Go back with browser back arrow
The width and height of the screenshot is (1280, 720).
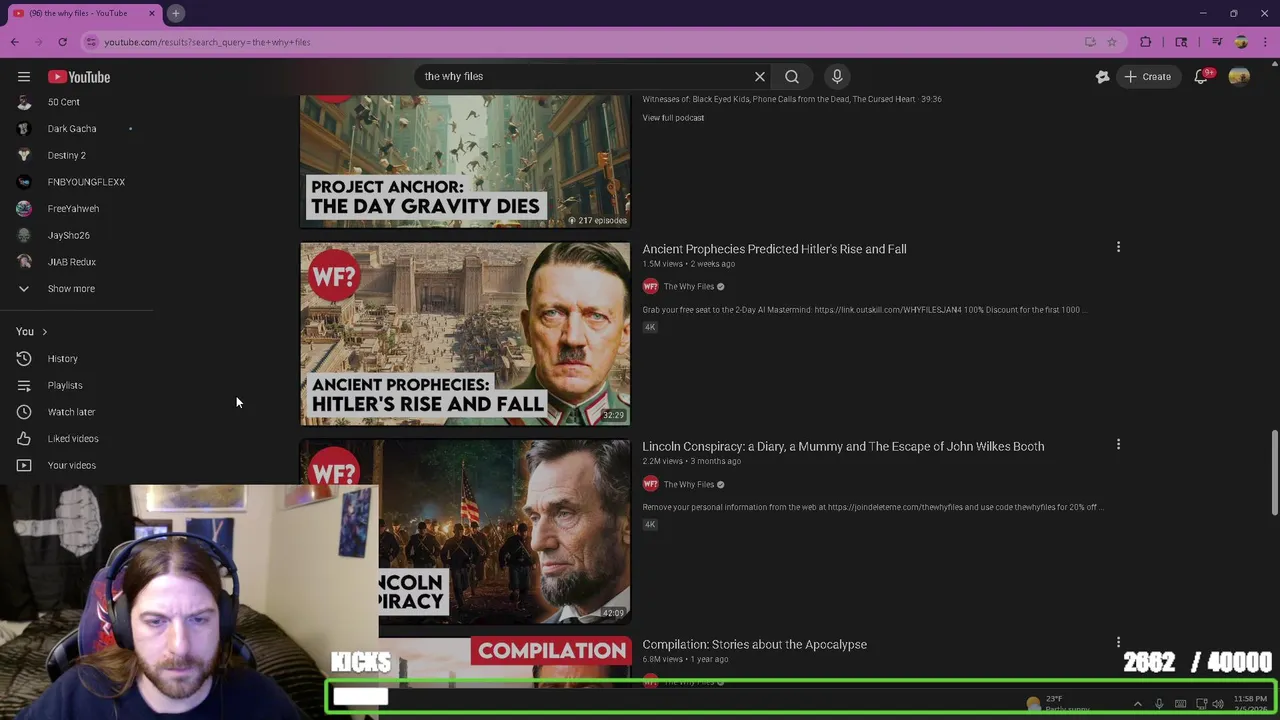pos(14,42)
